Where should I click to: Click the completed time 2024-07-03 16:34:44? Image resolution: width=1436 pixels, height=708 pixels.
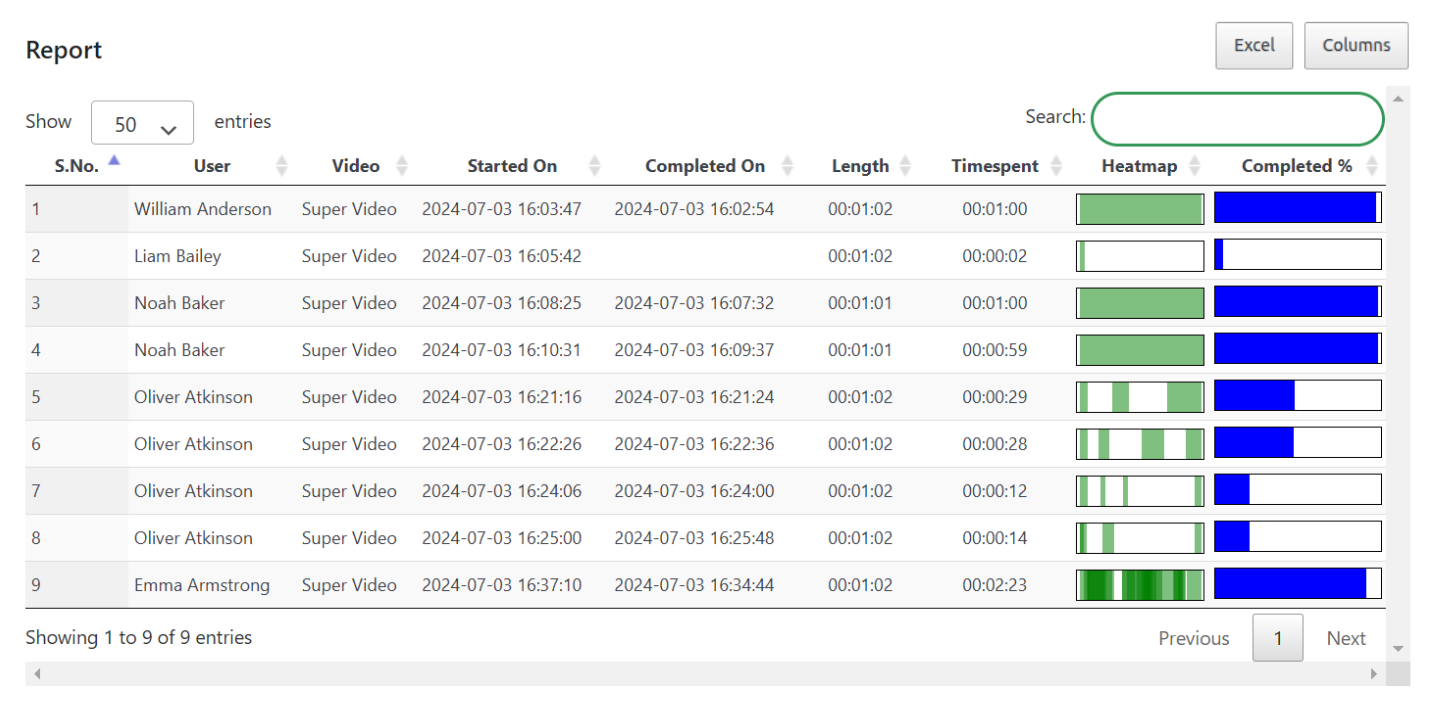click(x=694, y=585)
